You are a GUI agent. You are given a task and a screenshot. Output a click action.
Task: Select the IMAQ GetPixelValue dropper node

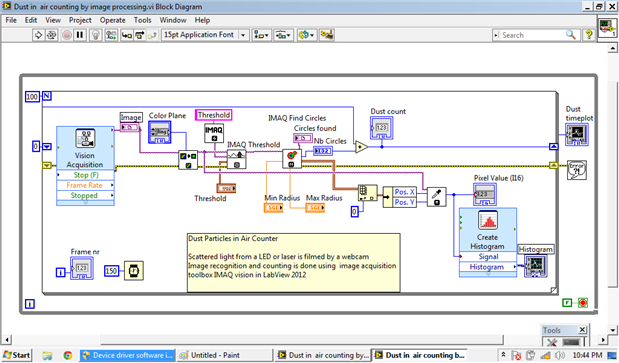click(437, 197)
